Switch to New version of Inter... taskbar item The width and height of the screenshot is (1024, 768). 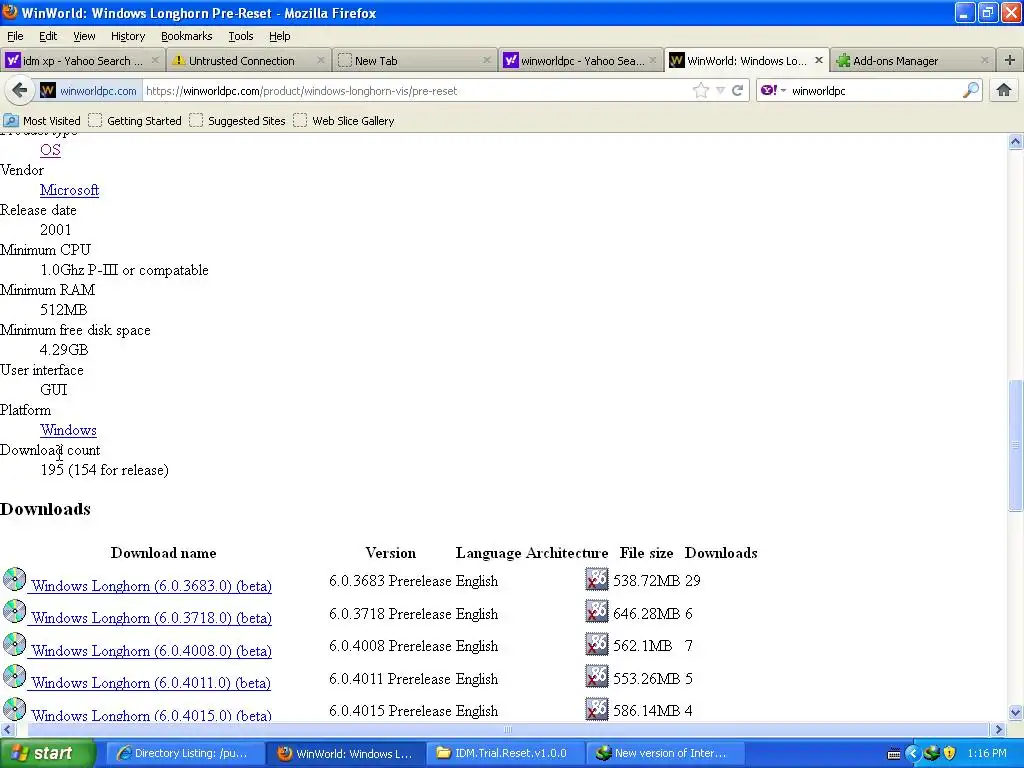pyautogui.click(x=663, y=753)
